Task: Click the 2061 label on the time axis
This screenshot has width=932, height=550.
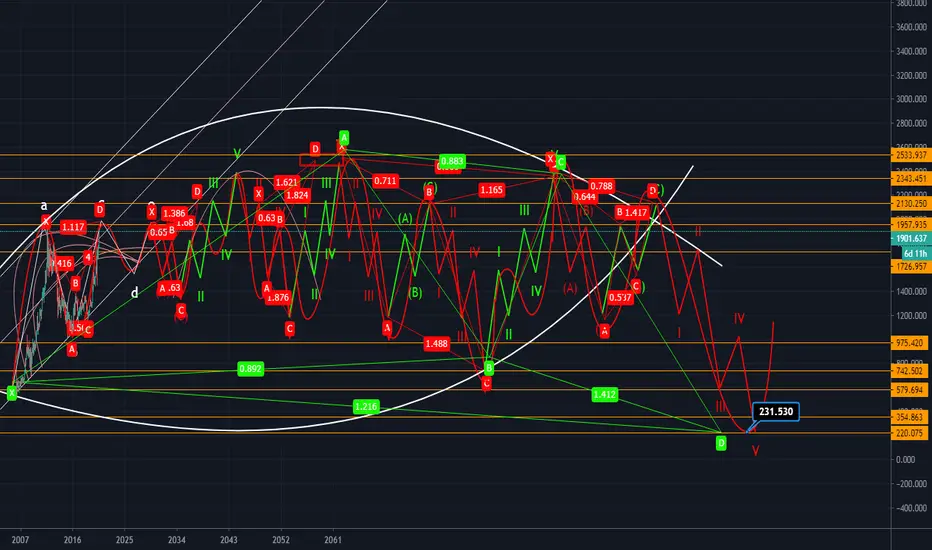Action: pyautogui.click(x=333, y=540)
